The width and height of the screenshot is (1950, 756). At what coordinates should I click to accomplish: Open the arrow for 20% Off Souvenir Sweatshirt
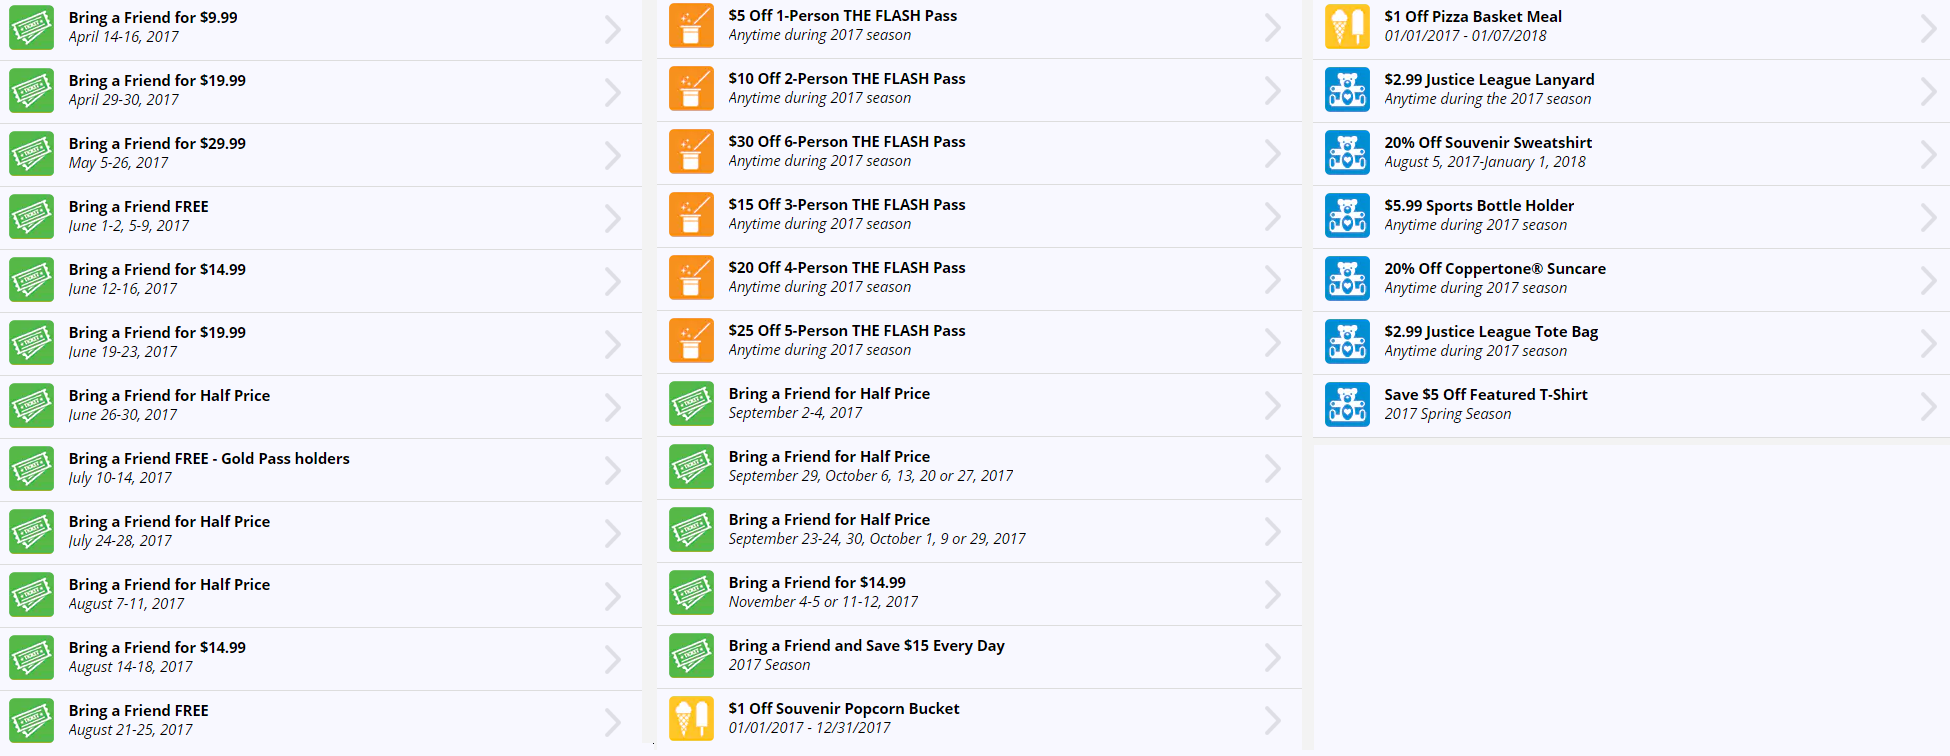pyautogui.click(x=1928, y=153)
